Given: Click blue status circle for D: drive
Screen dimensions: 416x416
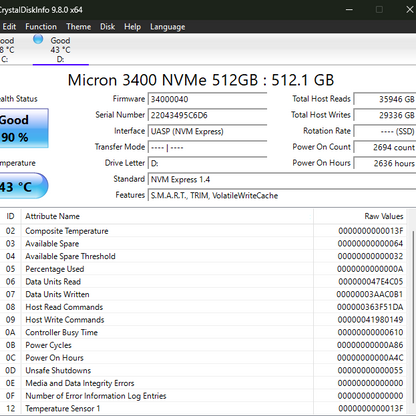Looking at the screenshot, I should point(38,39).
